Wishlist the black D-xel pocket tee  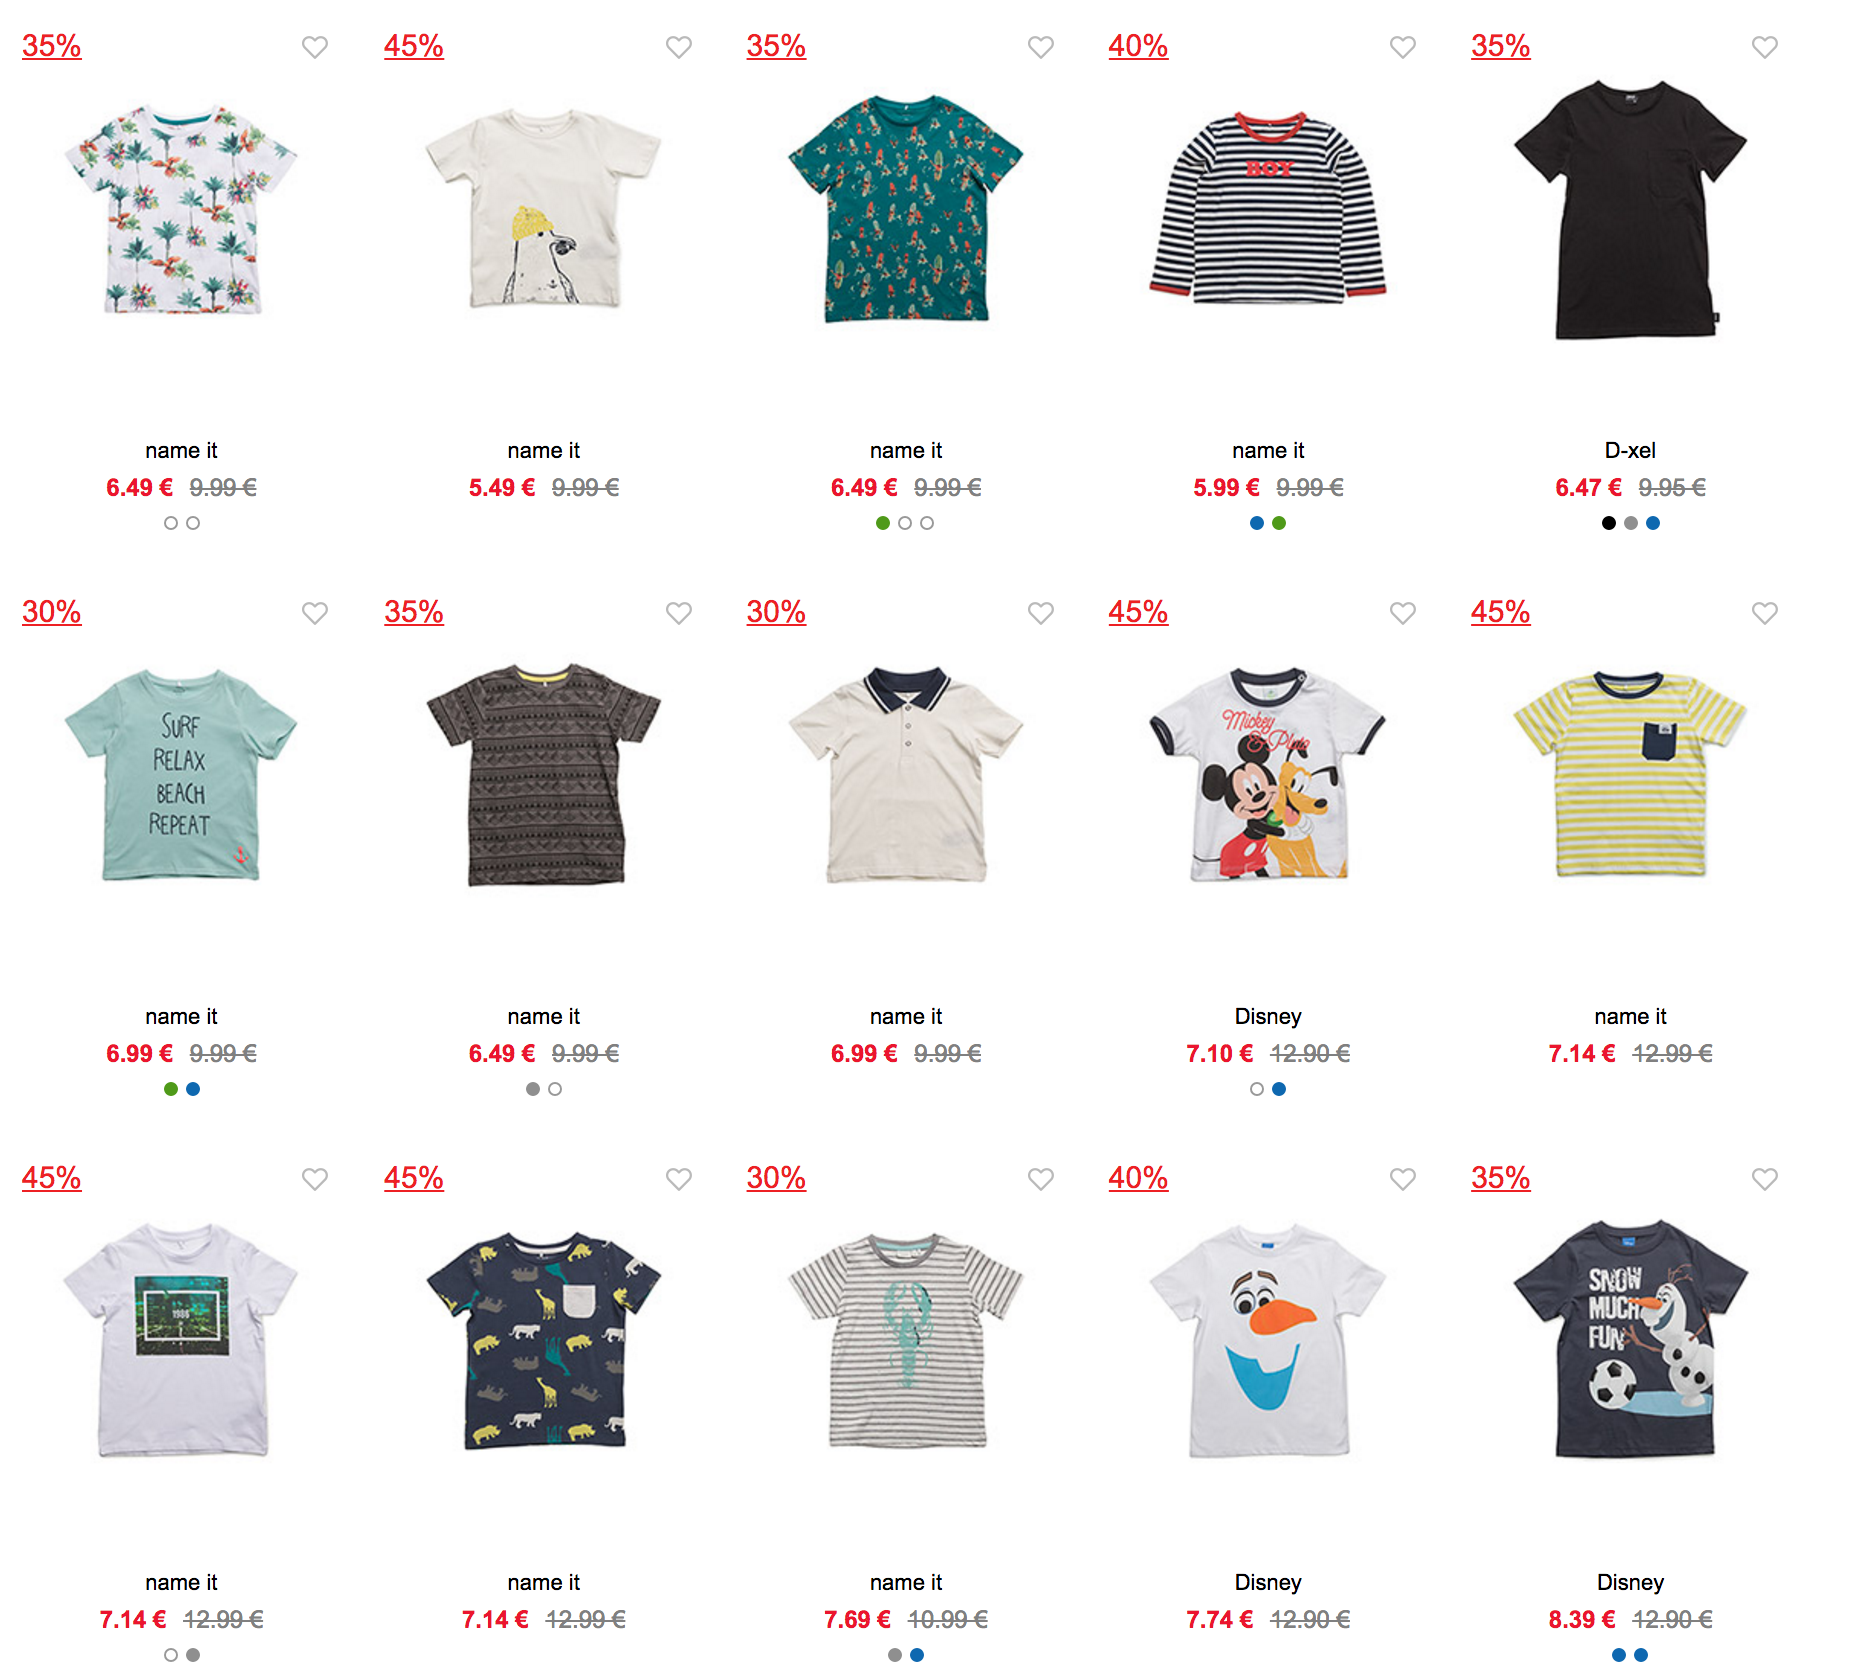1765,47
